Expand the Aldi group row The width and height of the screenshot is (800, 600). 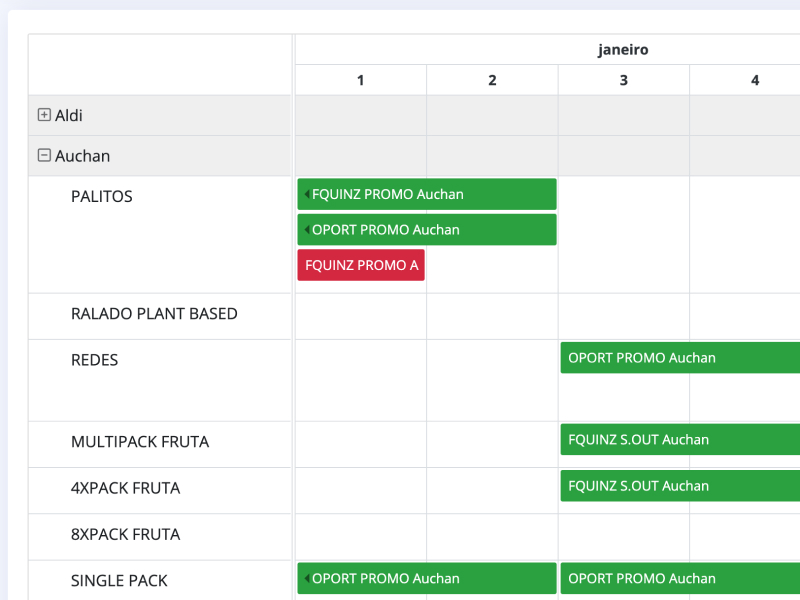click(x=44, y=115)
